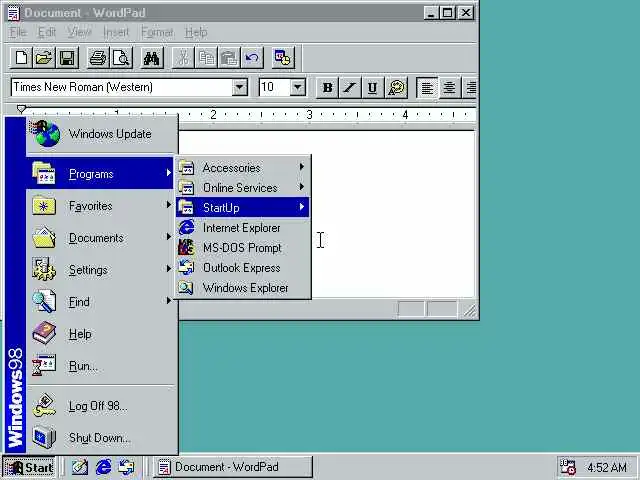Click the Task Scheduler tray icon
Viewport: 640px width, 480px height.
567,467
